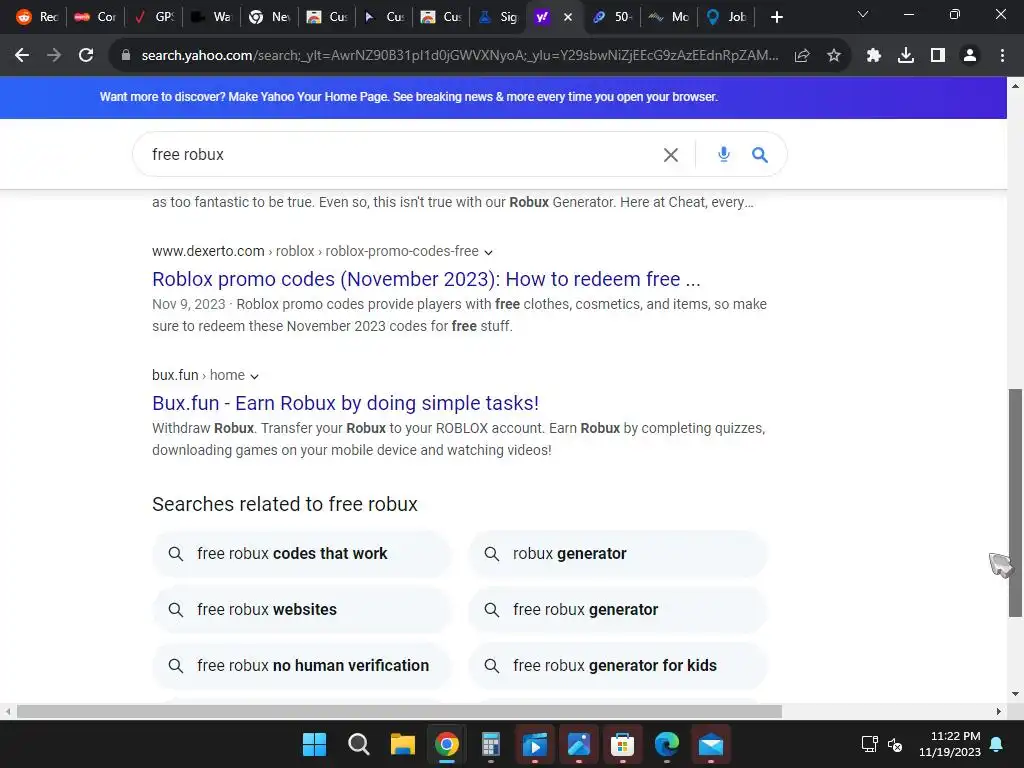The image size is (1024, 768).
Task: Click the scroll up arrow
Action: 1015,86
